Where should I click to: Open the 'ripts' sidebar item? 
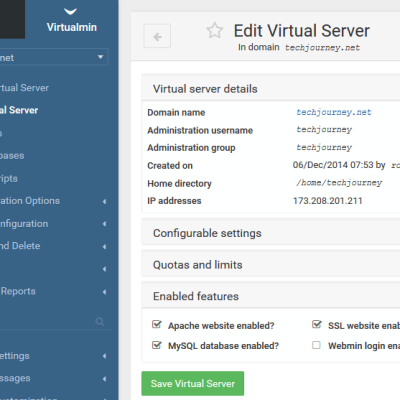9,178
